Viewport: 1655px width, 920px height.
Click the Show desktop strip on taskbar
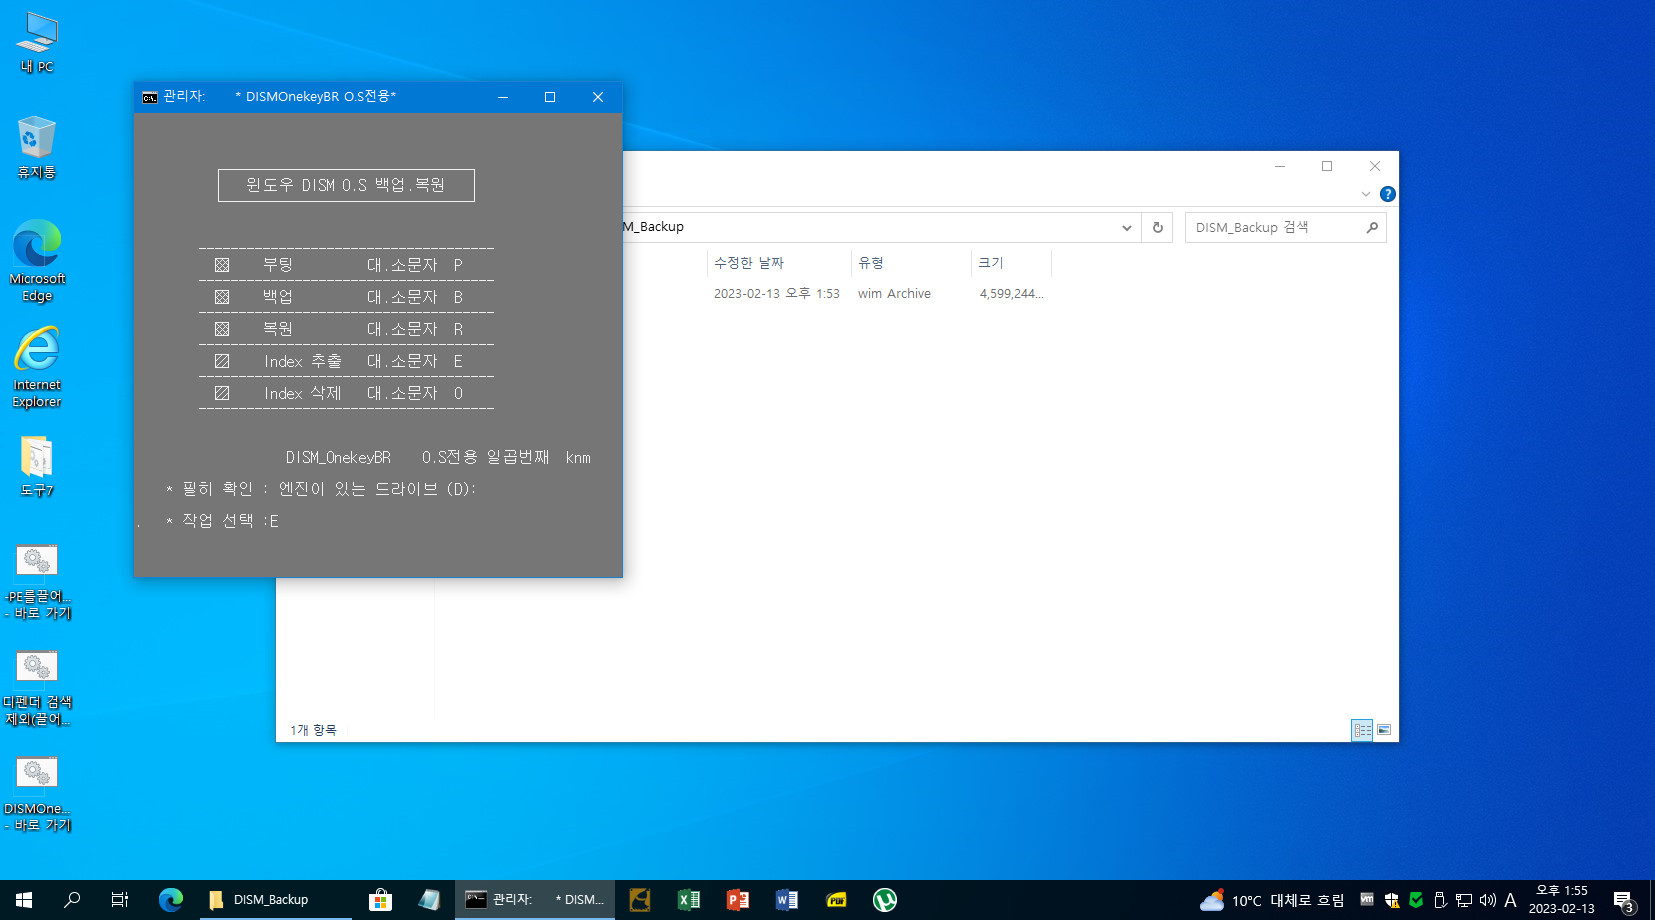[1652, 900]
